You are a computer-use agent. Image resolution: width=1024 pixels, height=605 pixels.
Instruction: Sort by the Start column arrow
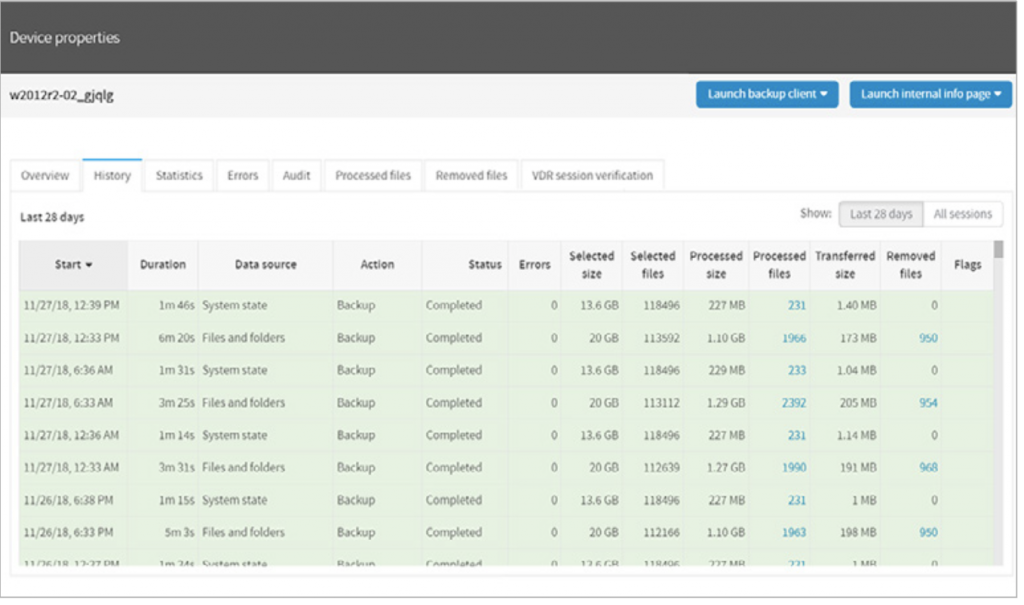pos(89,265)
